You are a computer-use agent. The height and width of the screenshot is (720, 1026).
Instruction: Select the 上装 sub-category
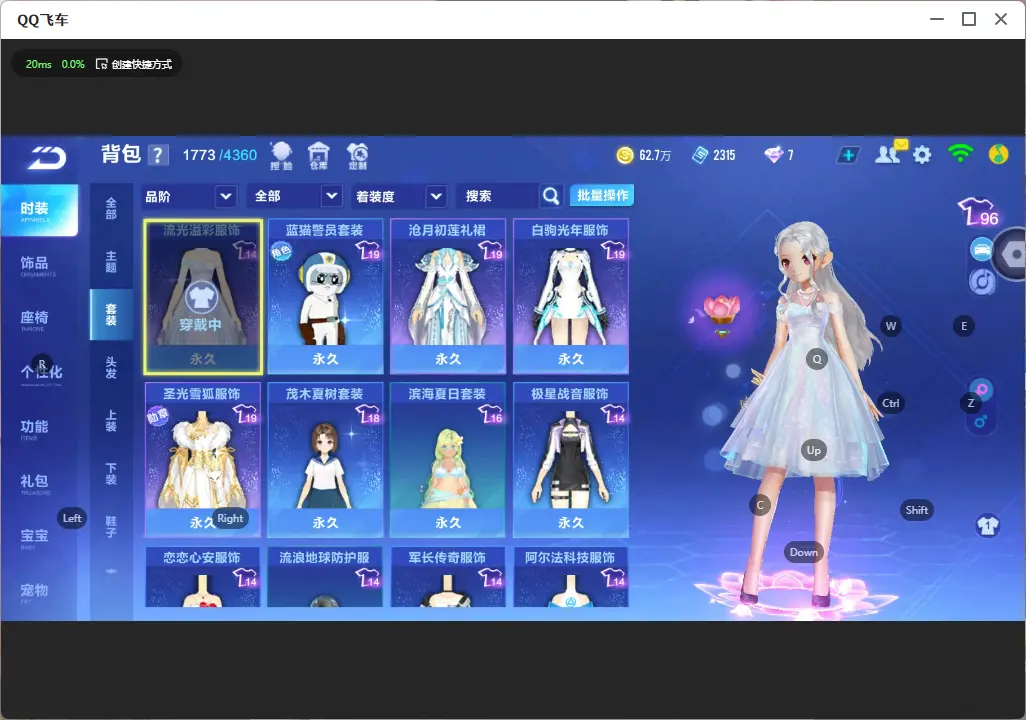111,420
